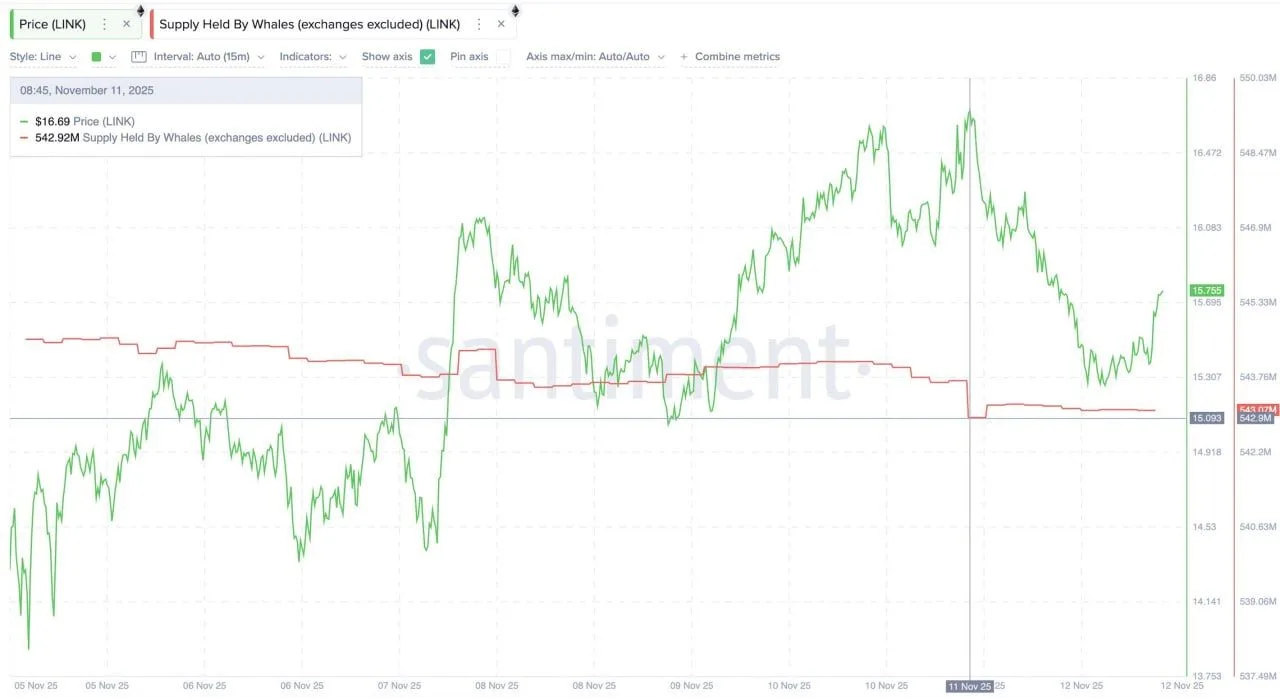This screenshot has height=698, width=1280.
Task: Open the Indicators dropdown
Action: 313,57
